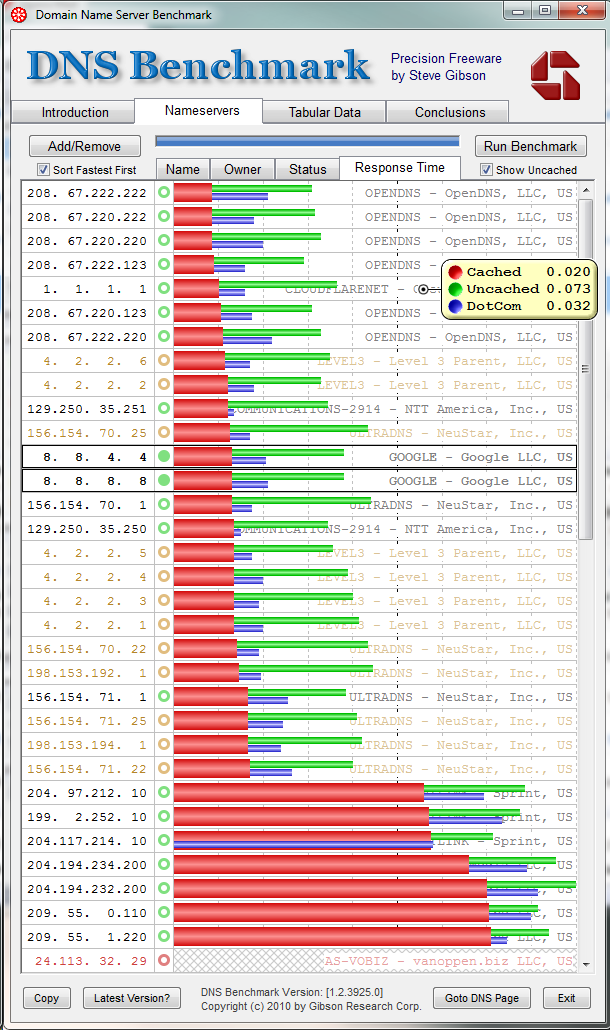The height and width of the screenshot is (1030, 610).
Task: Click the red status ring for 24.113.32.29
Action: pos(163,960)
